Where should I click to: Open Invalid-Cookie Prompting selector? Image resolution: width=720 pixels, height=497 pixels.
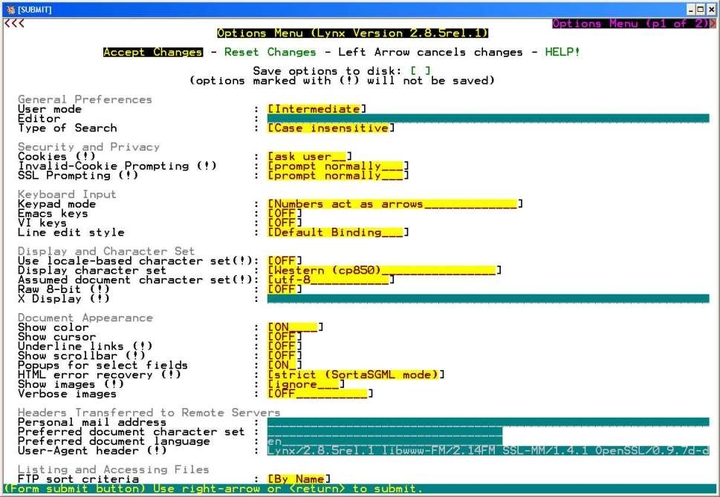click(338, 166)
